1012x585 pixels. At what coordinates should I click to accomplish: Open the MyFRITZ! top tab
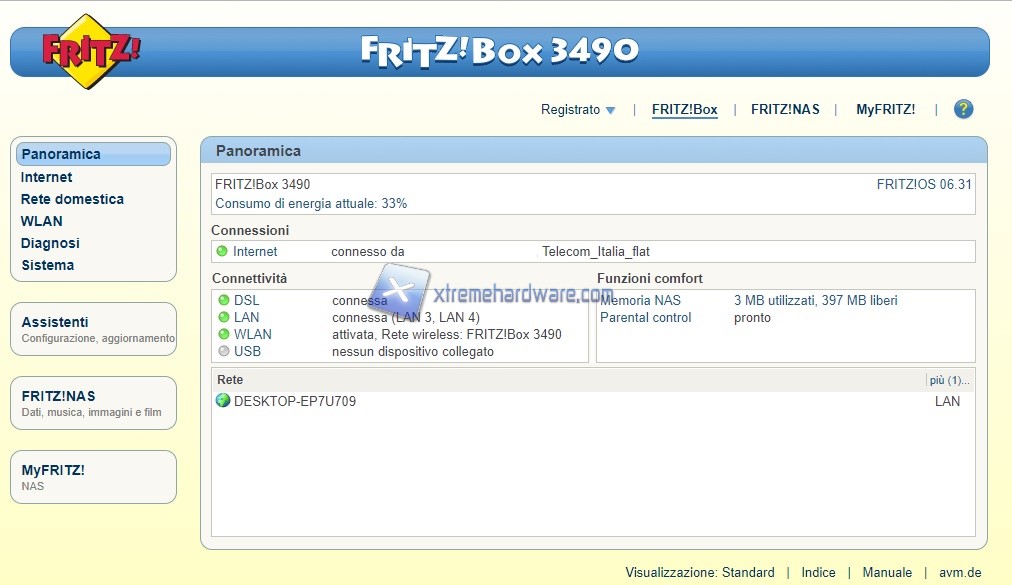tap(885, 110)
